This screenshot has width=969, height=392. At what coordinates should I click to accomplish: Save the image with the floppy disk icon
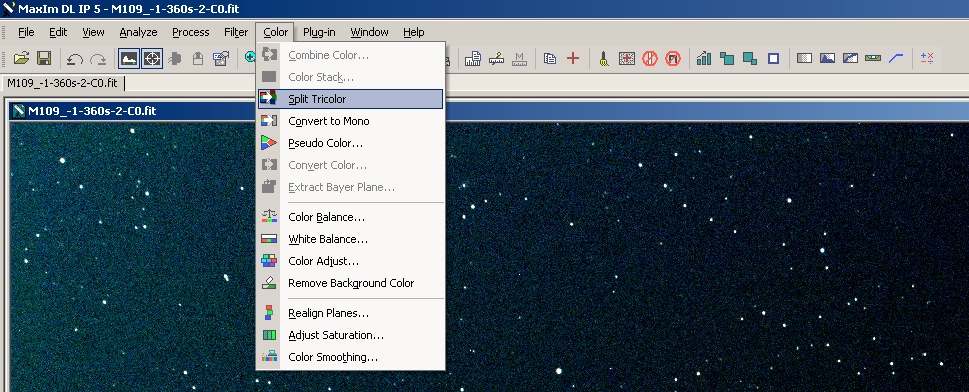[x=44, y=58]
